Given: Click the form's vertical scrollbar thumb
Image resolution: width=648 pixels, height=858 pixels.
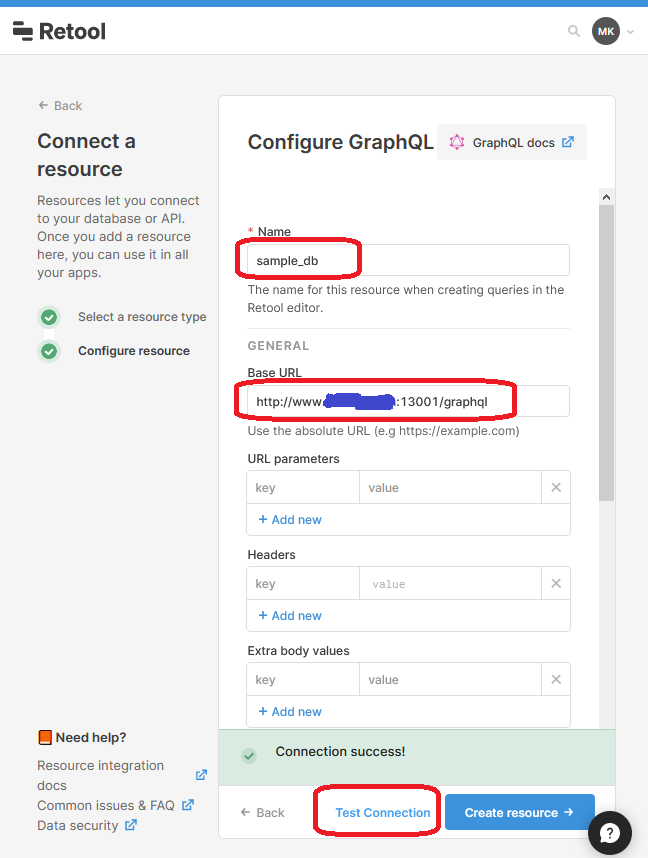Looking at the screenshot, I should [606, 353].
